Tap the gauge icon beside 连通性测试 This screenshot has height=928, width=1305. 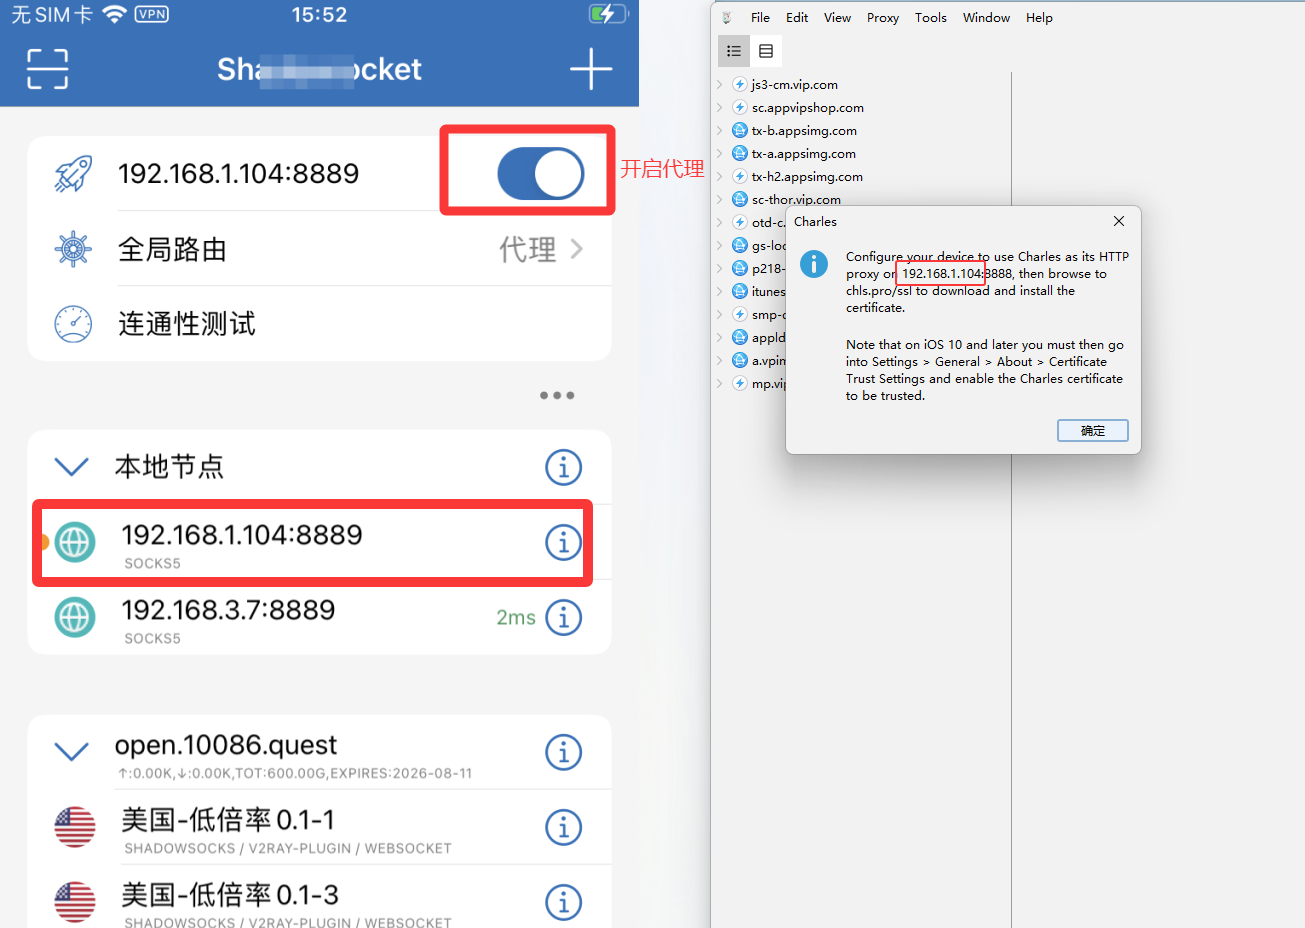pos(73,324)
